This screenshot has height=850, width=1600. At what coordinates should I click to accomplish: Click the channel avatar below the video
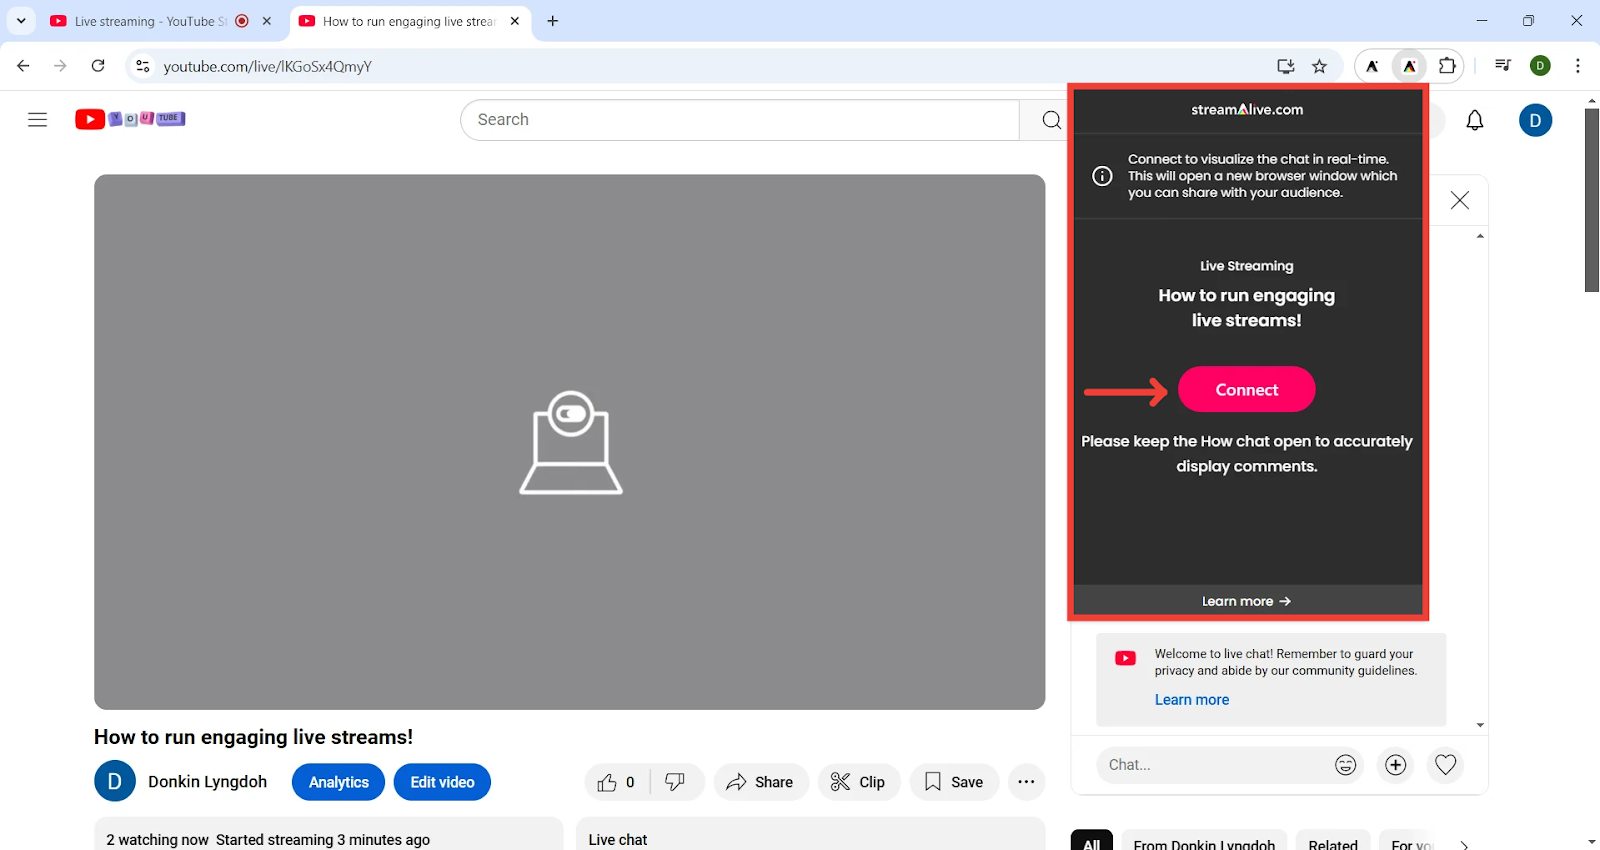tap(115, 781)
